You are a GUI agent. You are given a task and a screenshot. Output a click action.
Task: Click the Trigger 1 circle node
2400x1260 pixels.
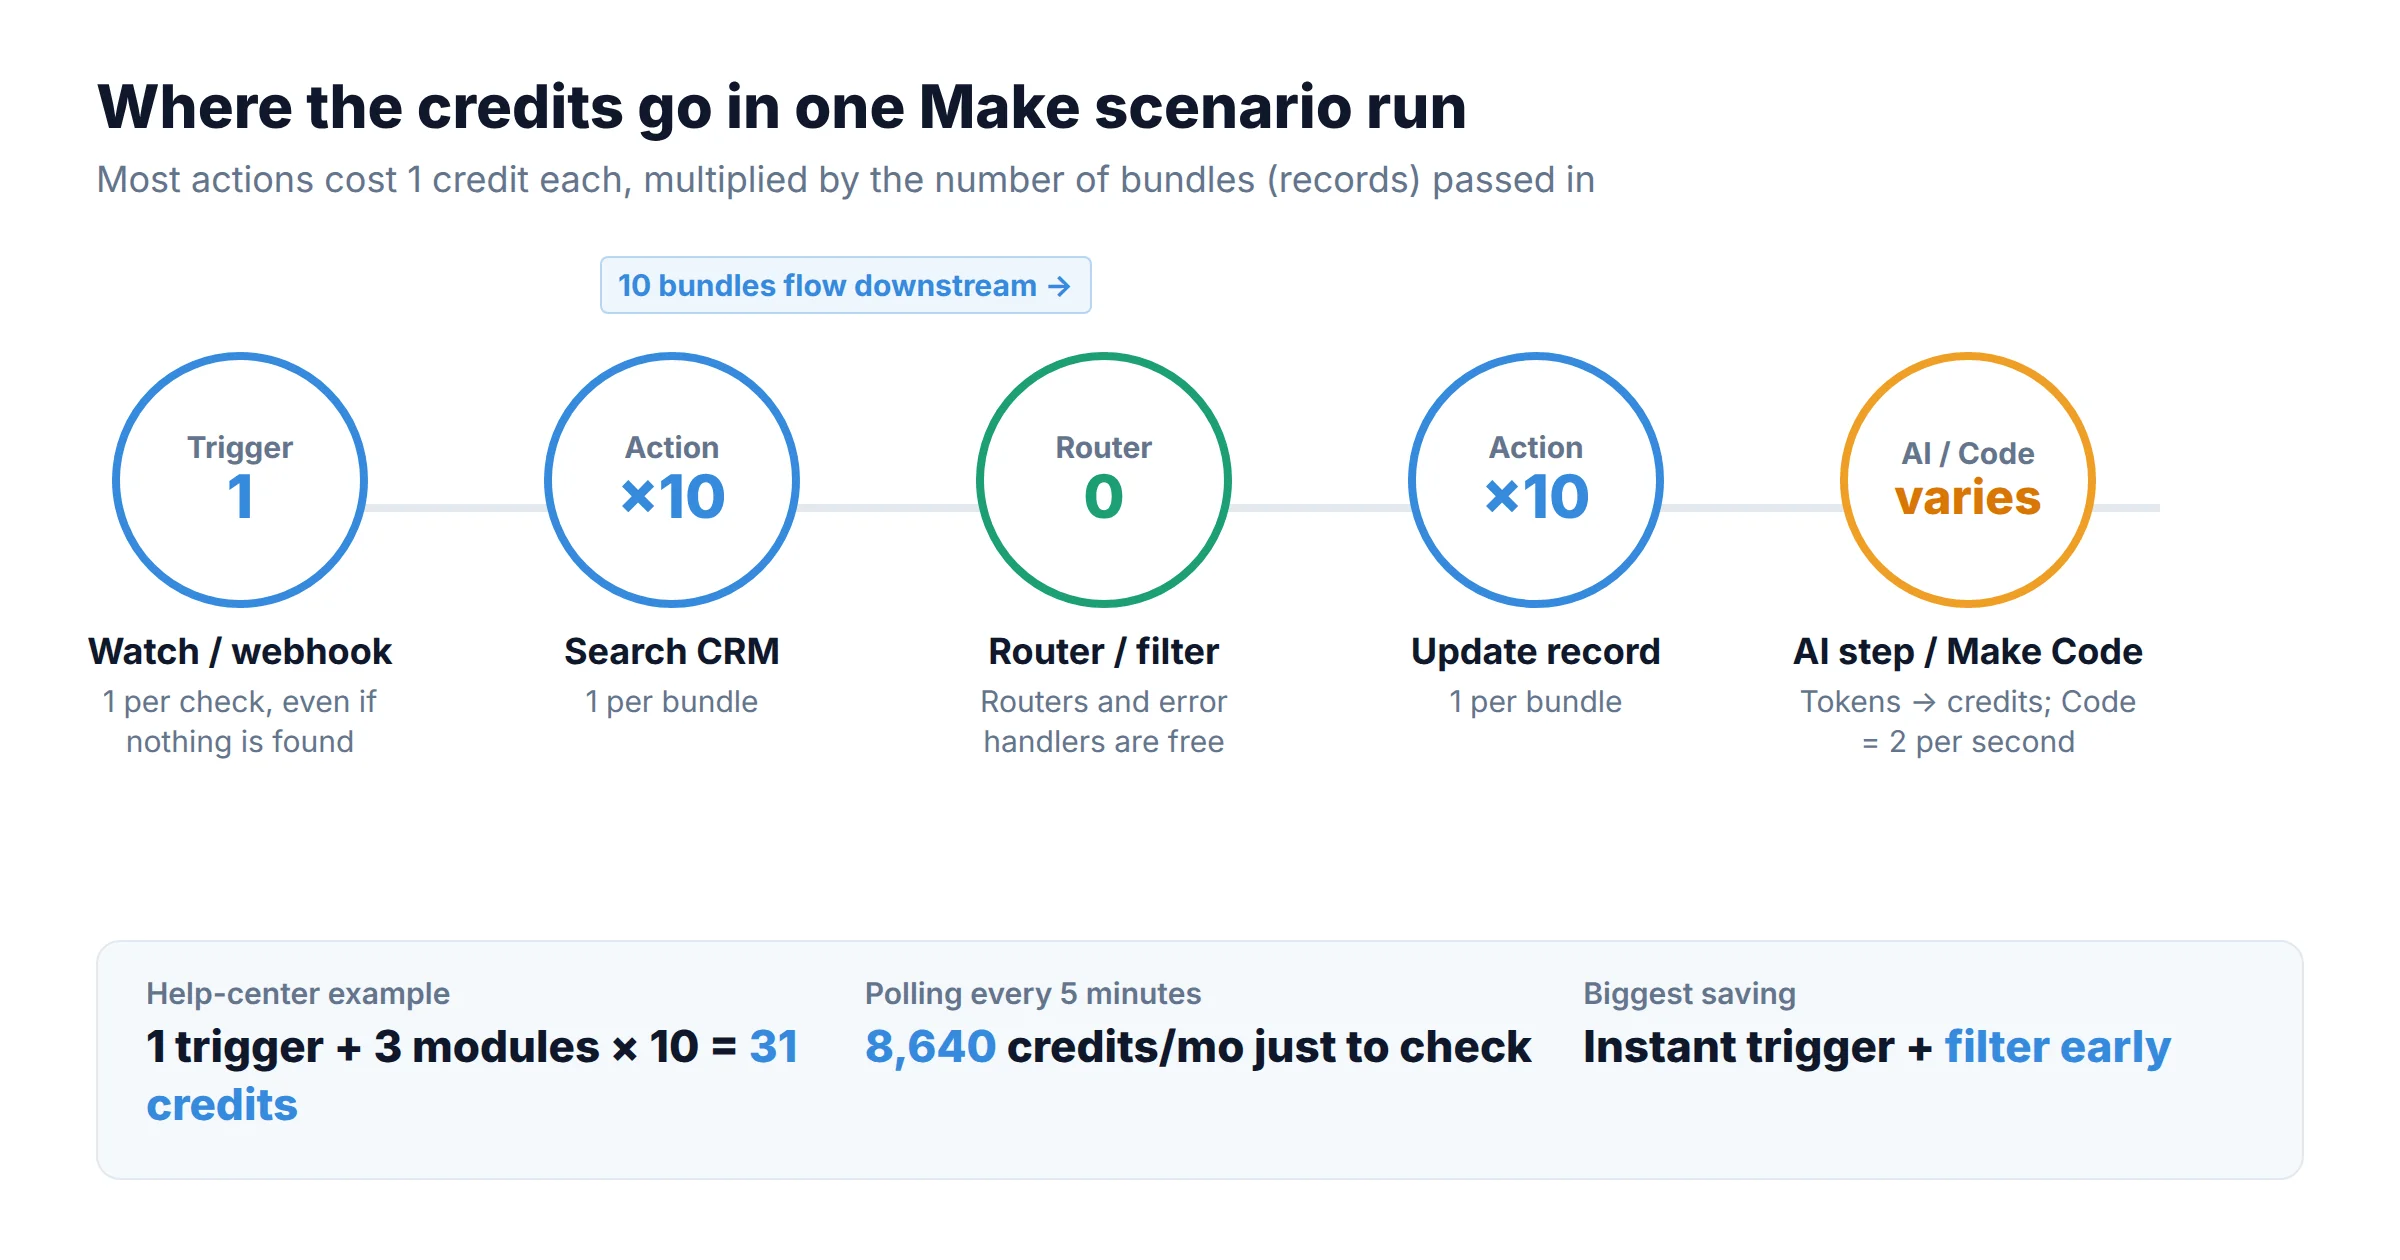[x=240, y=480]
